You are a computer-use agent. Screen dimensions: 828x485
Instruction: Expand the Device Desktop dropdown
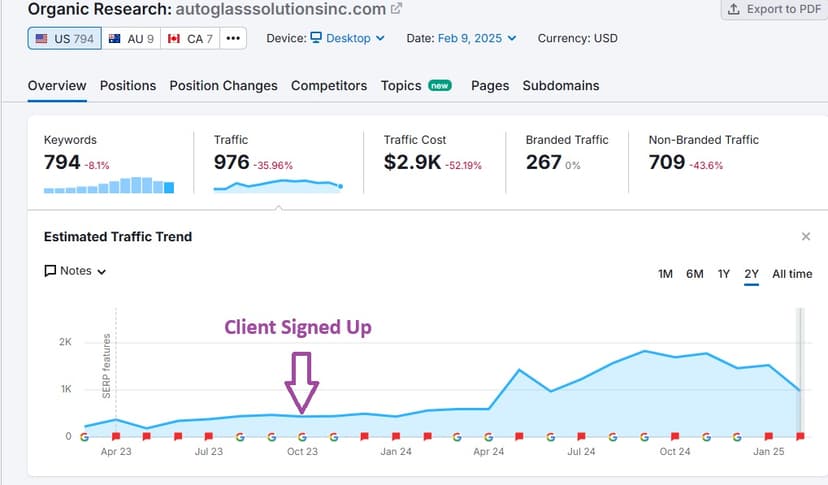point(347,38)
